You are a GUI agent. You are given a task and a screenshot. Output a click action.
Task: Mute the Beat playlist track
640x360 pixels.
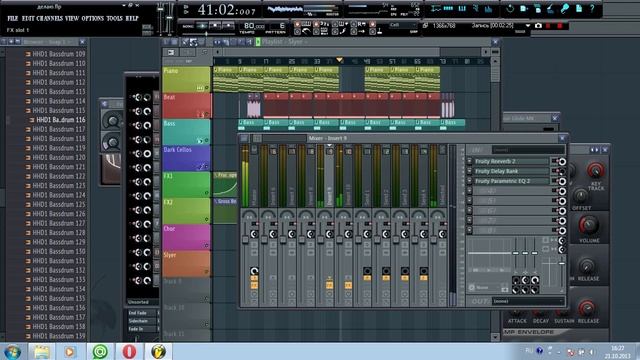[207, 114]
